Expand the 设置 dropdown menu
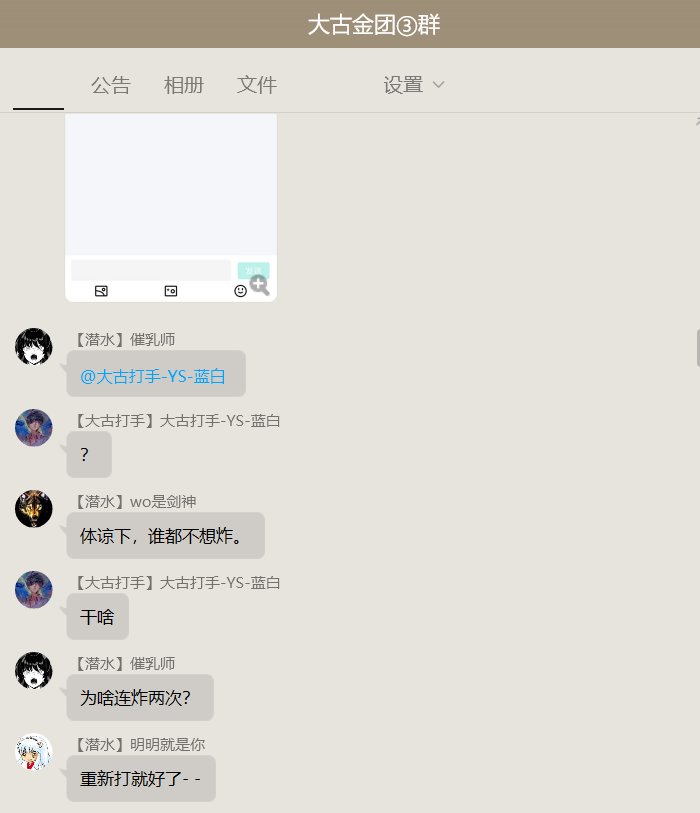The width and height of the screenshot is (700, 813). click(x=413, y=85)
